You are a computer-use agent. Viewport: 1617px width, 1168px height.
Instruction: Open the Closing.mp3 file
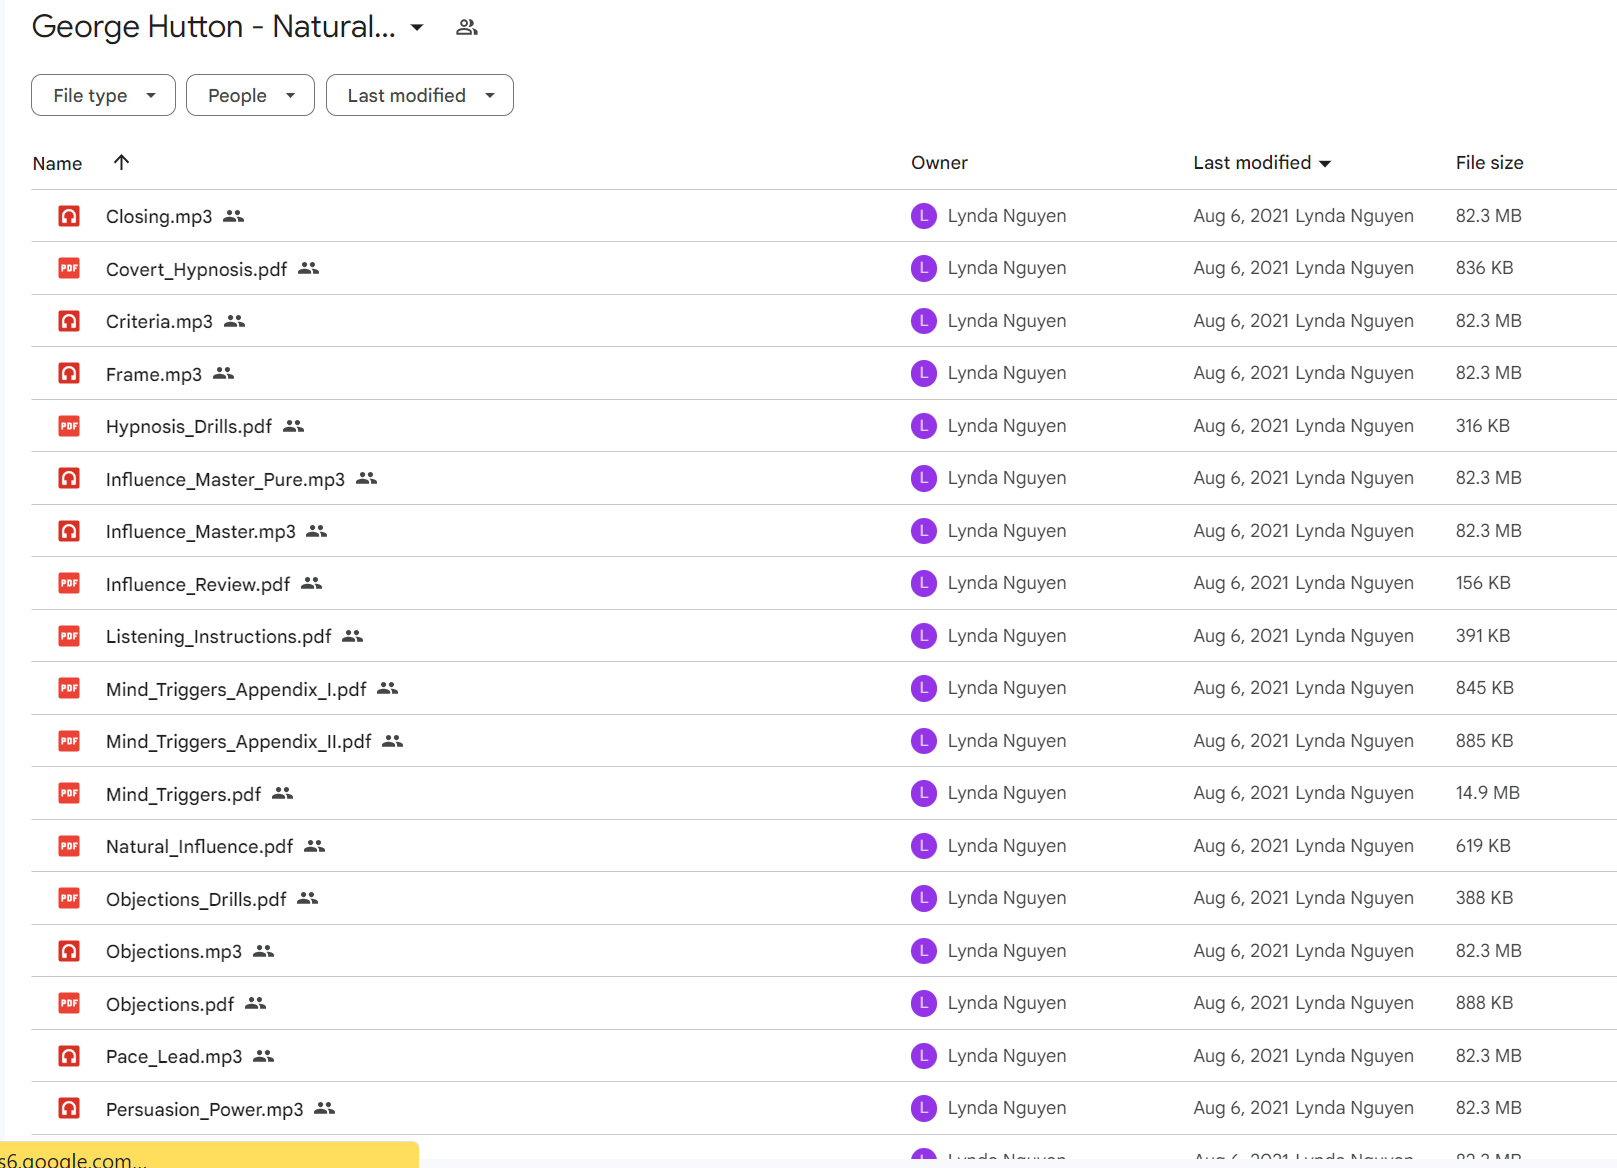coord(159,216)
